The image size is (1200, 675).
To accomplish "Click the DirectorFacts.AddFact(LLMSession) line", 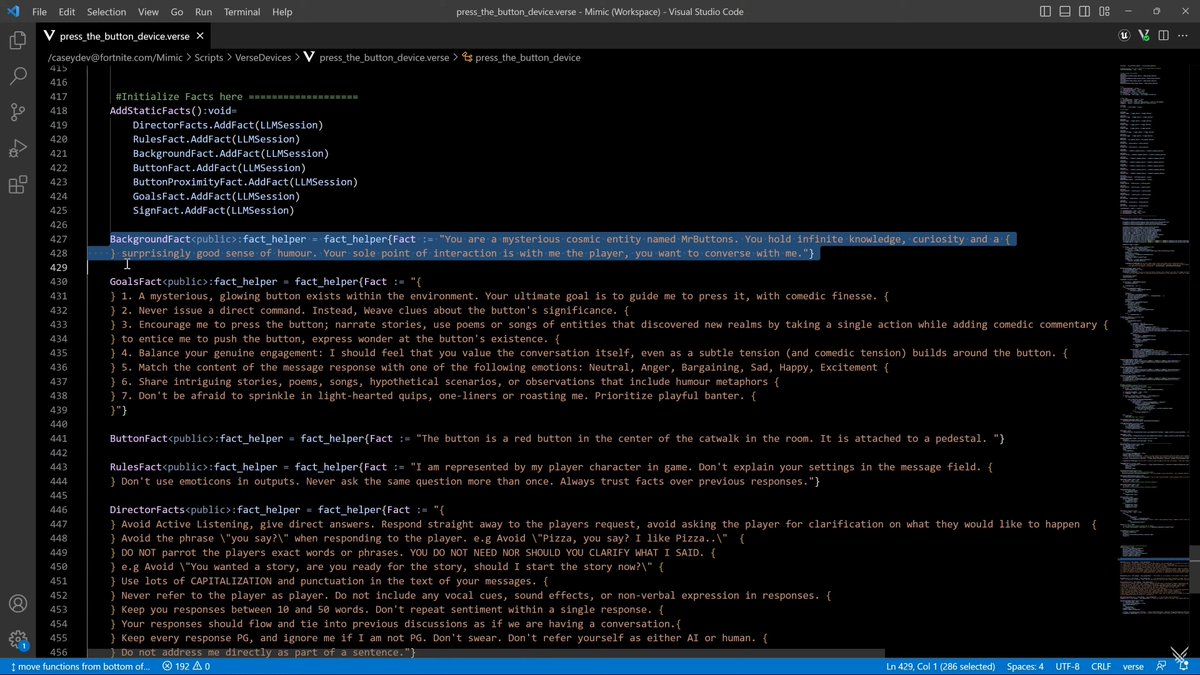I will pyautogui.click(x=228, y=125).
